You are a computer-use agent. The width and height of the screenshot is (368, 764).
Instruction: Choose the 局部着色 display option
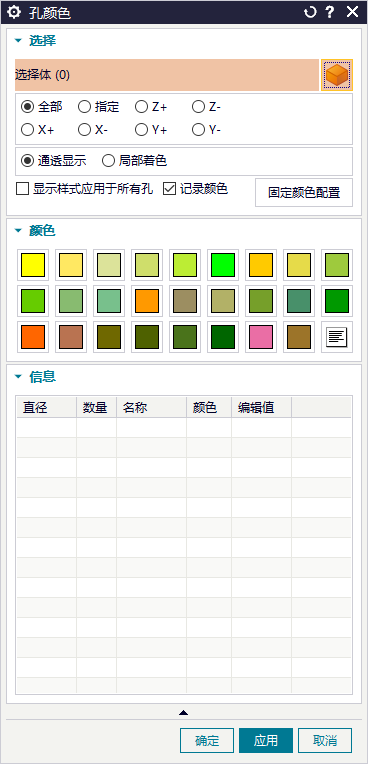[108, 161]
